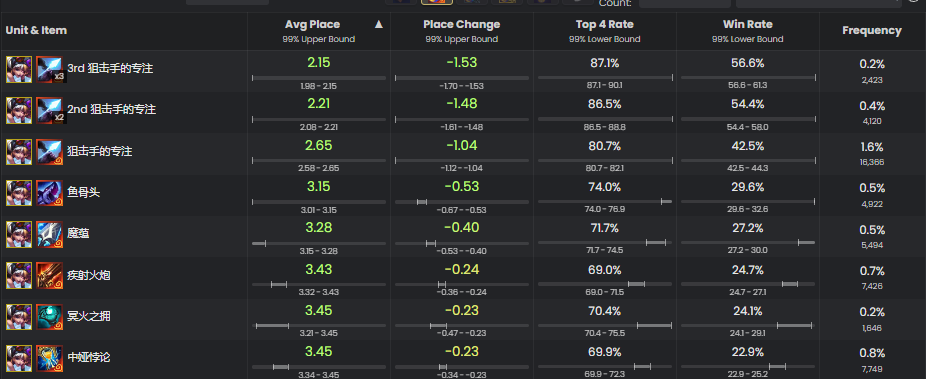Select the highlighted filter icon above the table

[x=437, y=2]
